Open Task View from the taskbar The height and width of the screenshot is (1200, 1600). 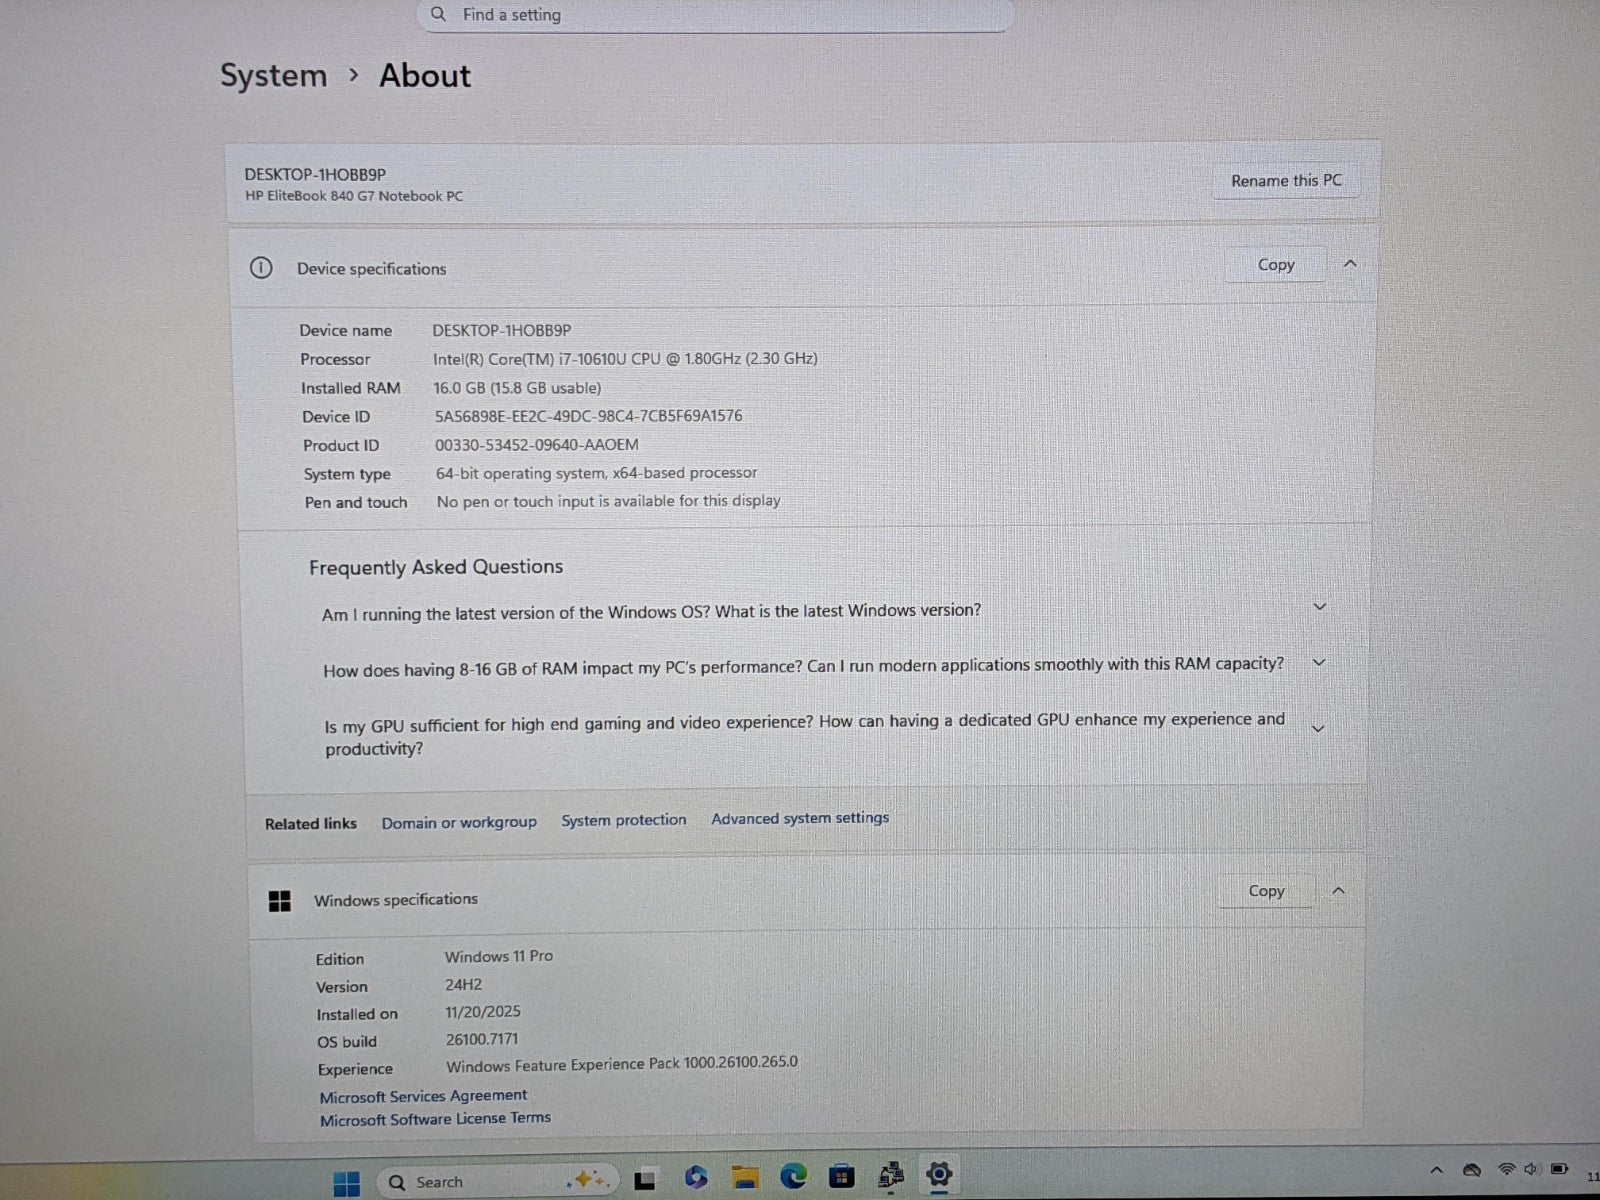pyautogui.click(x=645, y=1181)
